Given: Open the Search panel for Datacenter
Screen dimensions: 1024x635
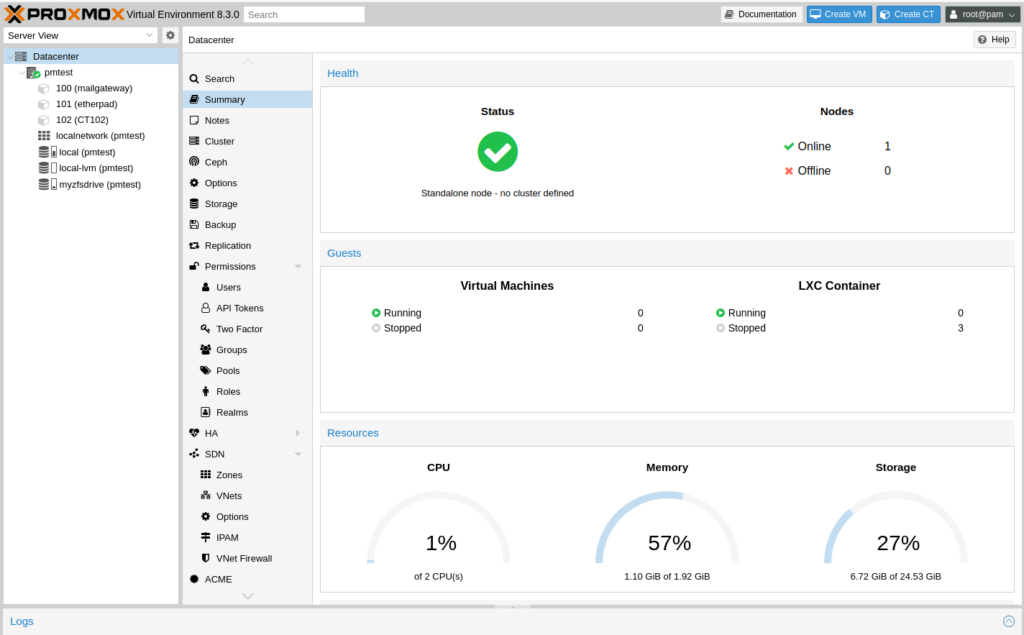Looking at the screenshot, I should (x=217, y=78).
